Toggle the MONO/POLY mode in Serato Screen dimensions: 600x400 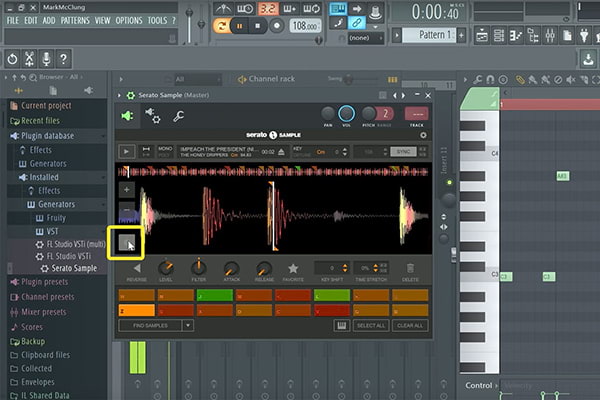tap(165, 152)
